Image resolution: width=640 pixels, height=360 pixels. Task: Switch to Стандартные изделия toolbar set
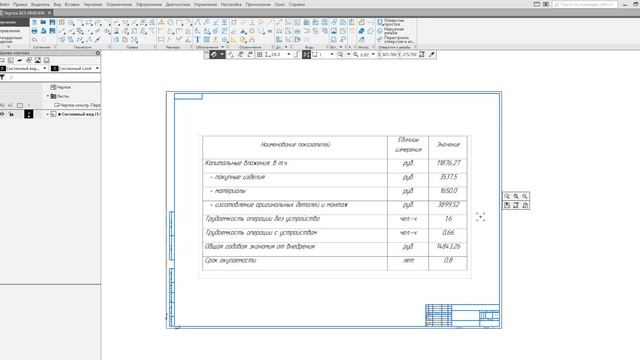pyautogui.click(x=12, y=40)
